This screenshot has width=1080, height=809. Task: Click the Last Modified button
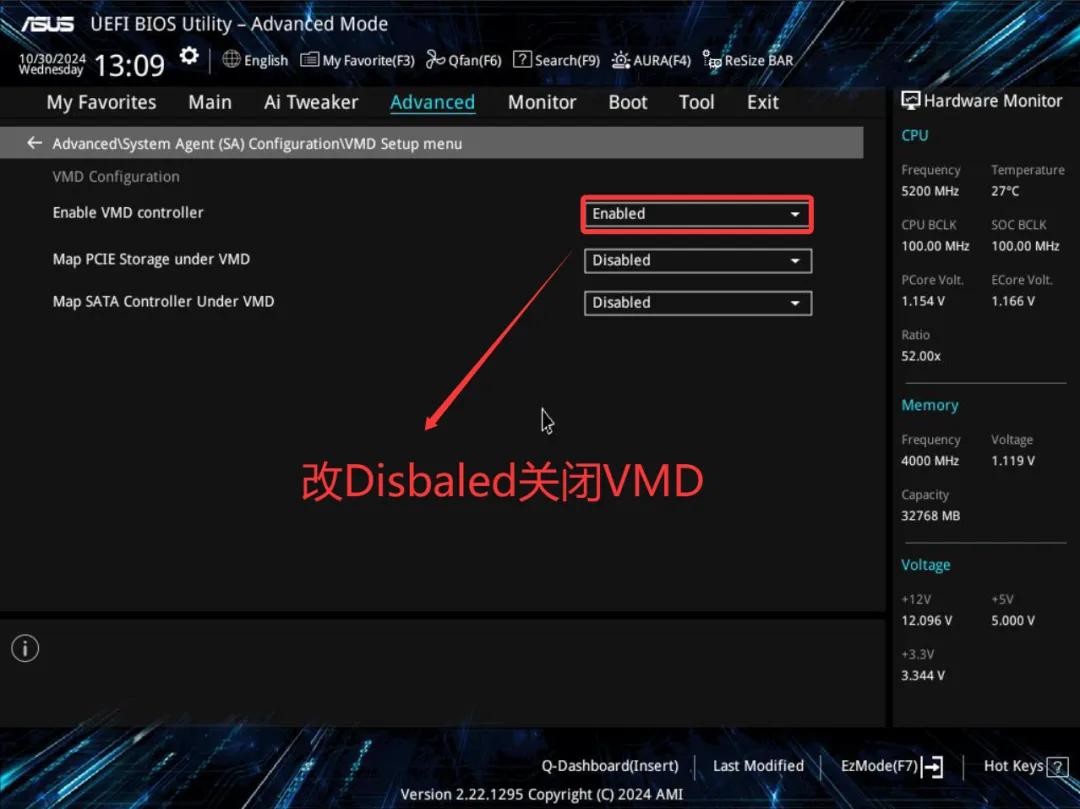tap(758, 766)
